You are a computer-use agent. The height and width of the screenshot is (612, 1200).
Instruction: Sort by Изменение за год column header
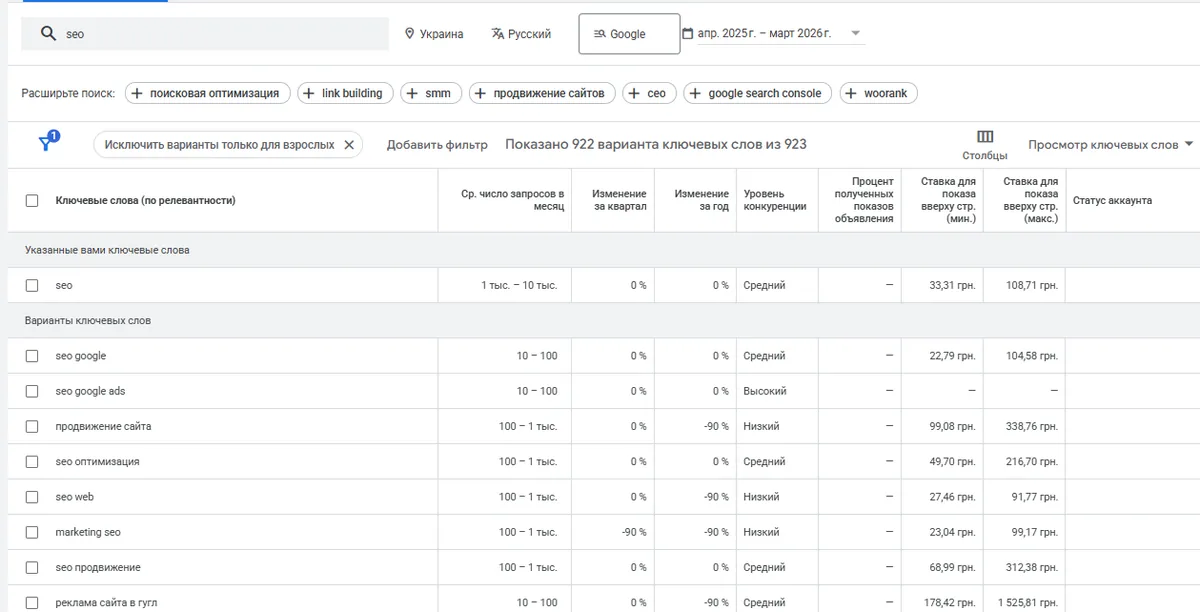point(701,200)
